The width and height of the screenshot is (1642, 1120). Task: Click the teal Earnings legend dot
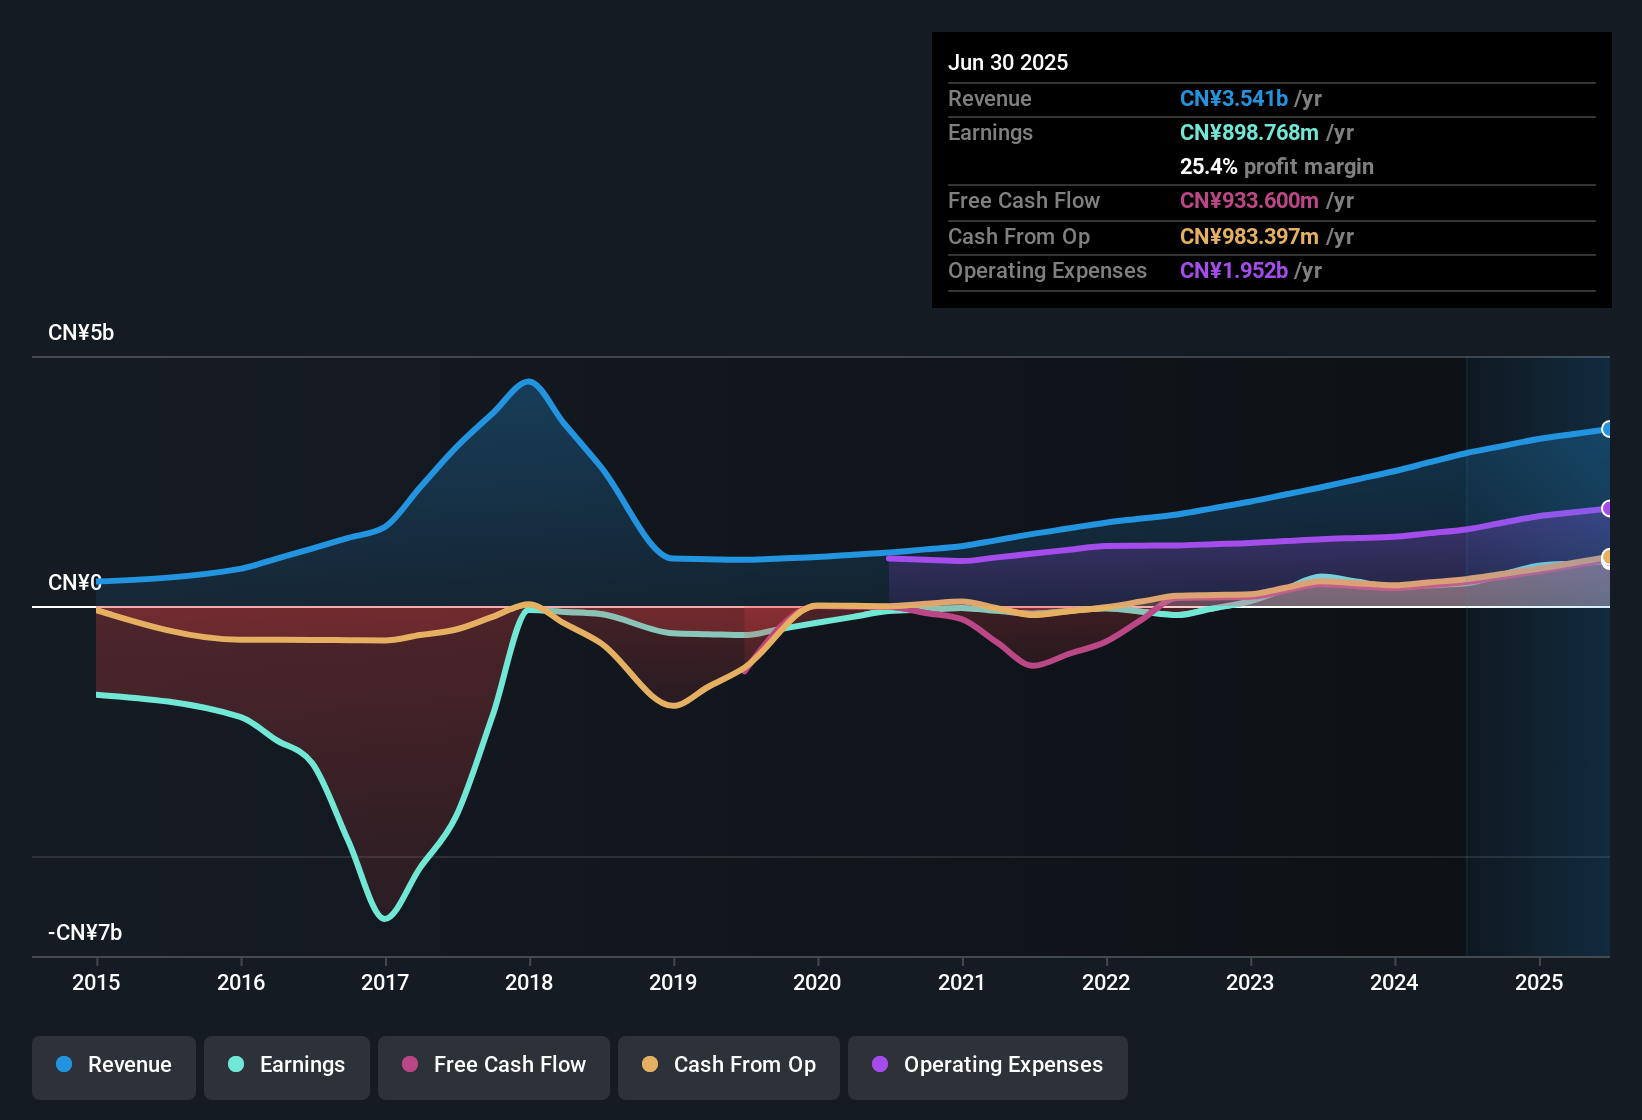point(236,1065)
